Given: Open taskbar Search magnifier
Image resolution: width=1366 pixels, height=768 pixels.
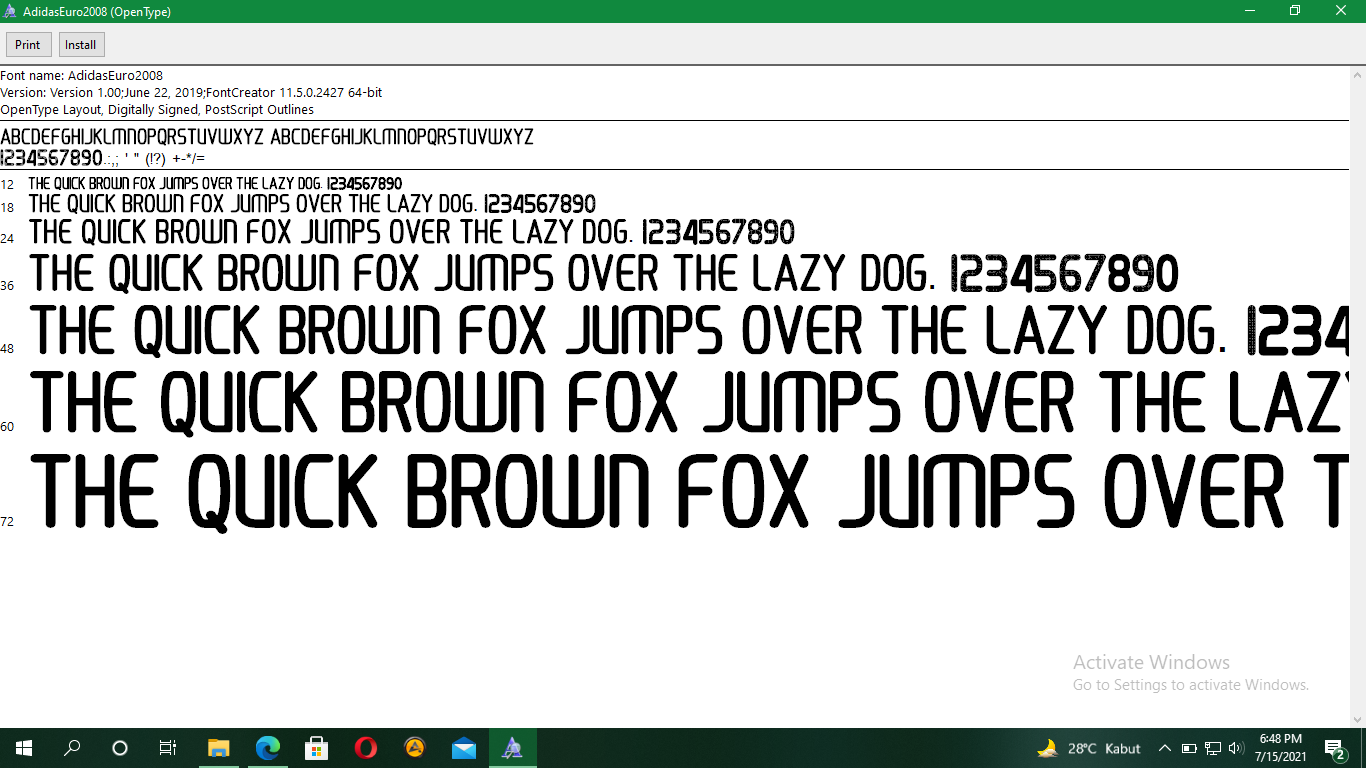Looking at the screenshot, I should coord(72,748).
